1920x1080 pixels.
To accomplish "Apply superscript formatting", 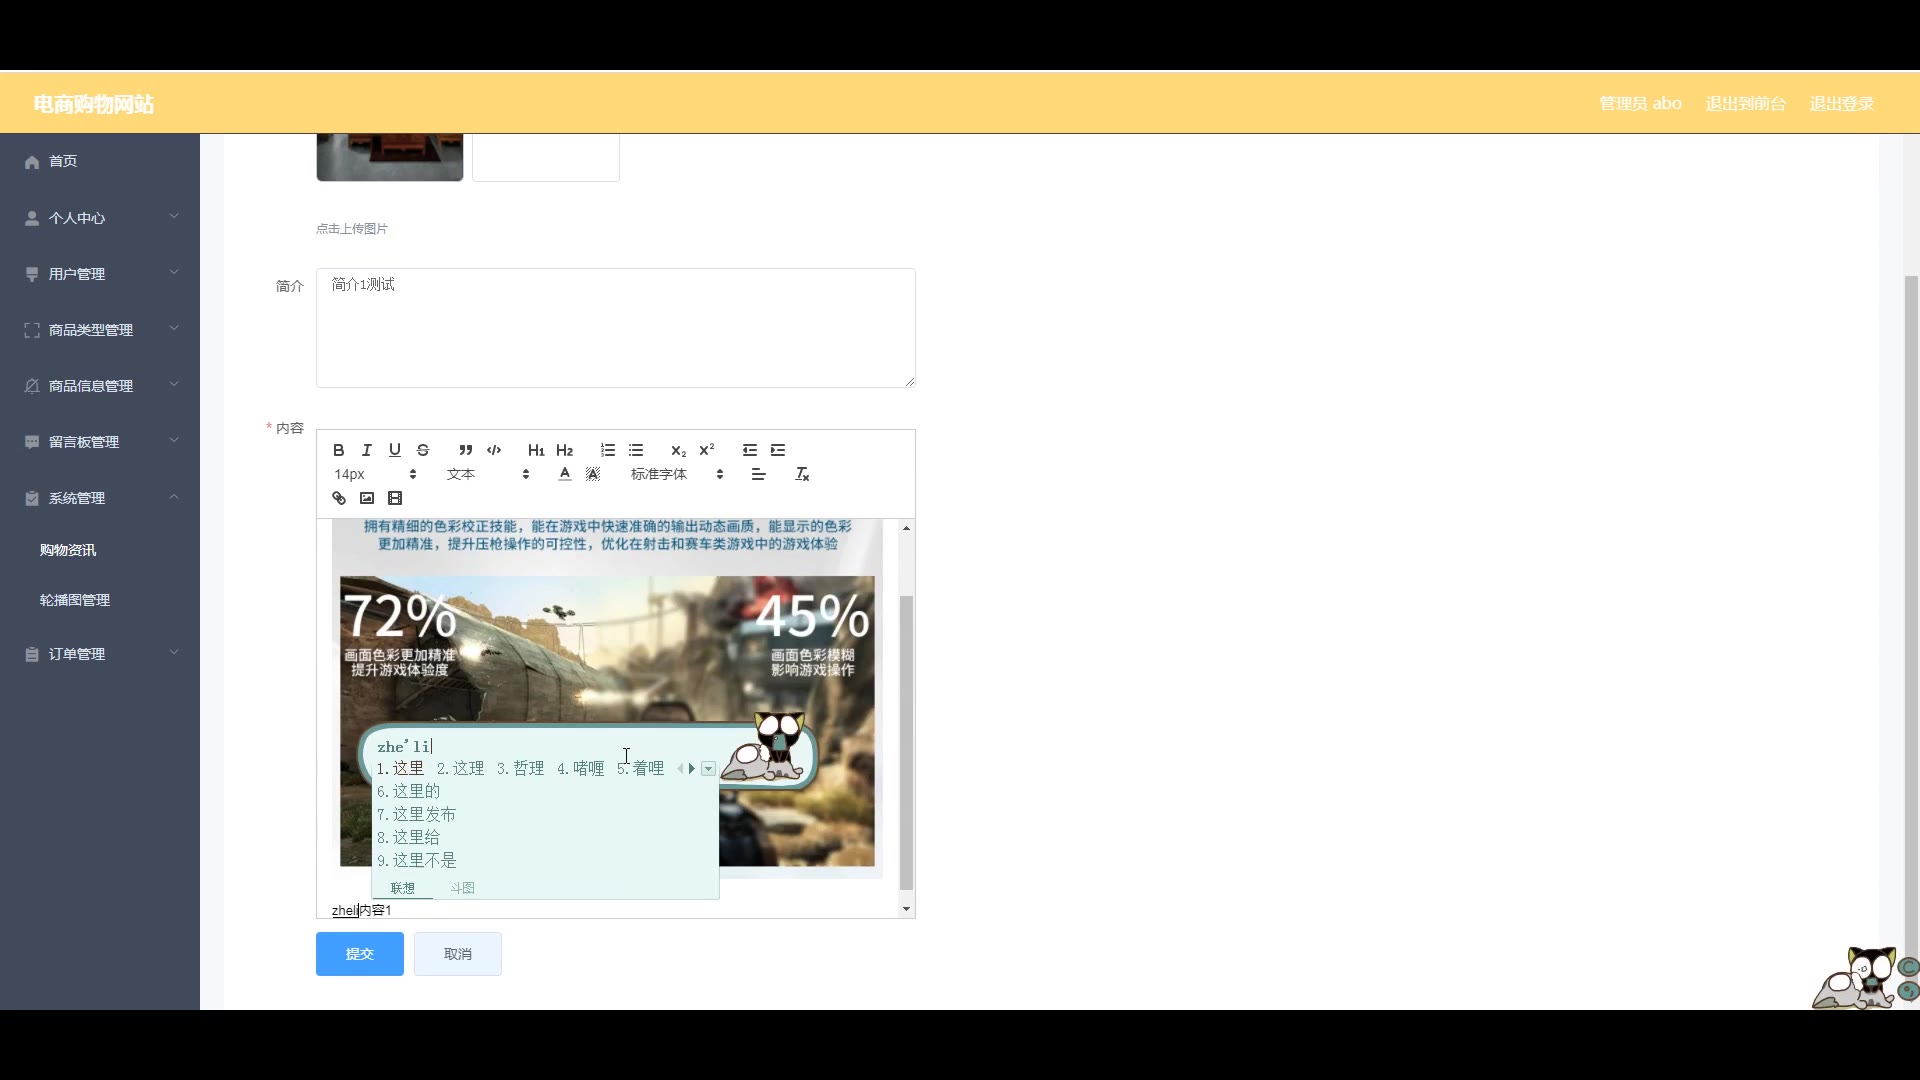I will pos(707,450).
